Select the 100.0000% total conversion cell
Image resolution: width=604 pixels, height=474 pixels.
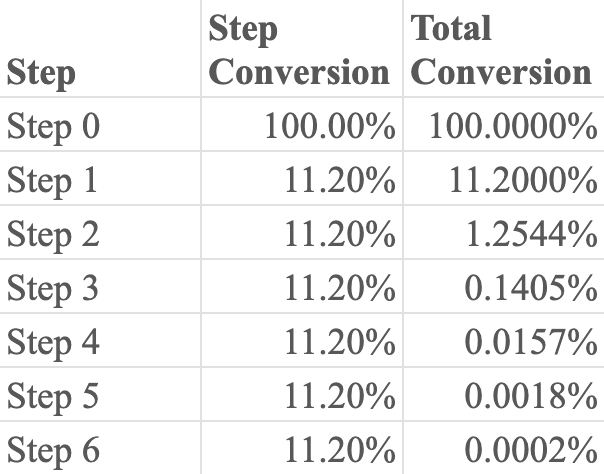[513, 127]
